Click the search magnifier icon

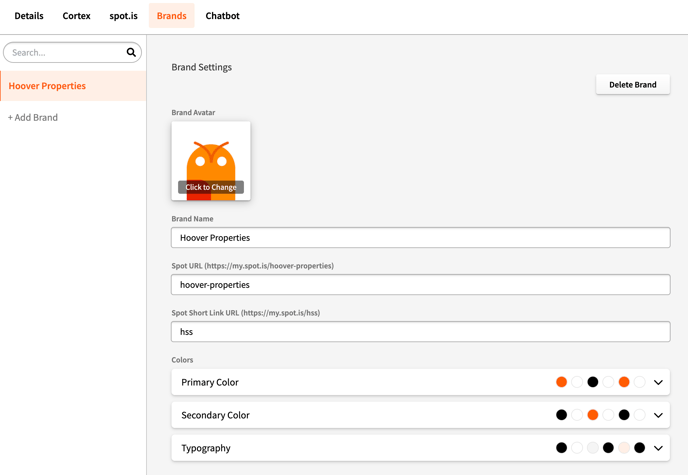coord(131,52)
